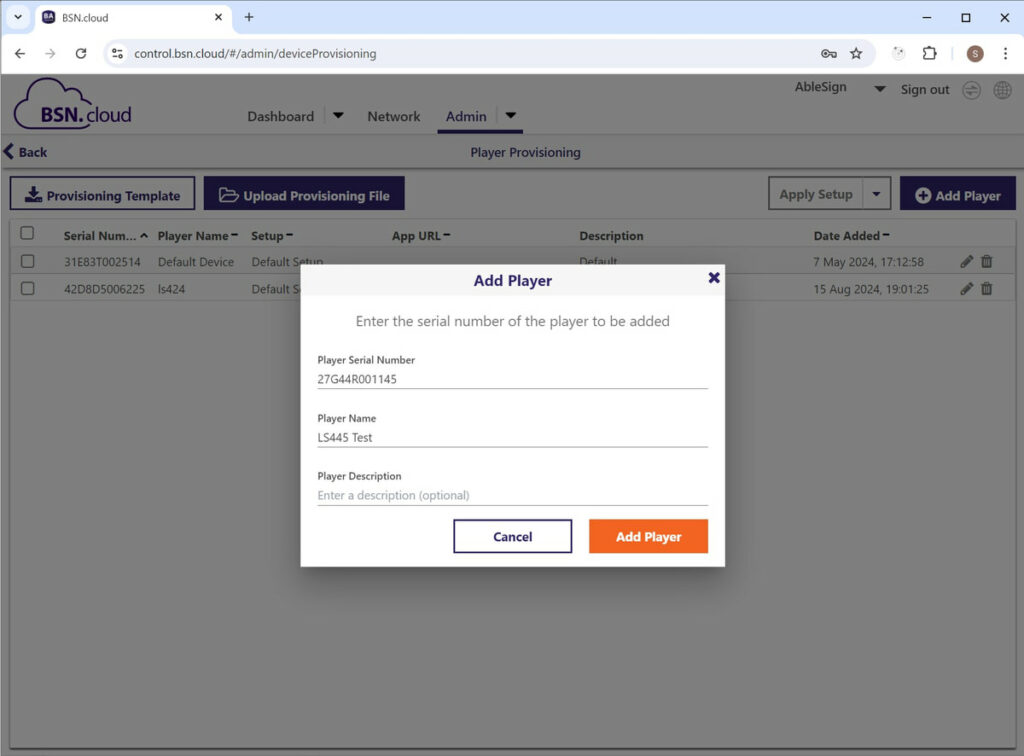
Task: Switch to the Network tab
Action: pos(393,116)
